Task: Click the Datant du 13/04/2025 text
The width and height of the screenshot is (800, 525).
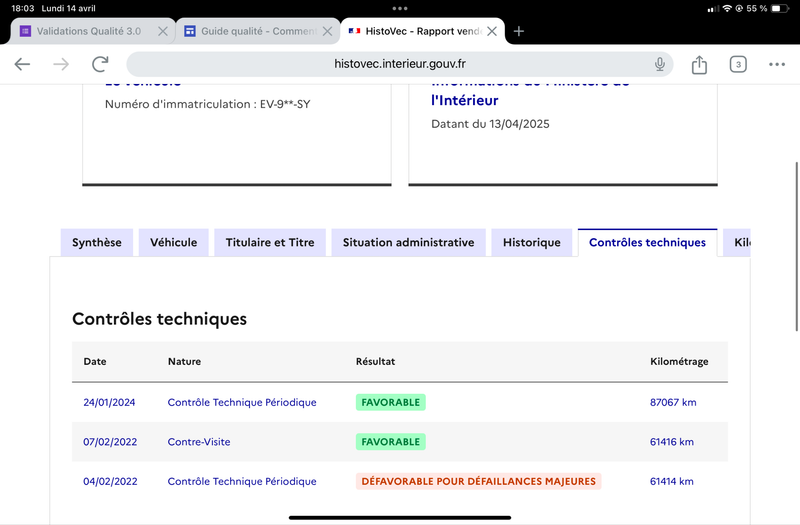Action: click(490, 124)
